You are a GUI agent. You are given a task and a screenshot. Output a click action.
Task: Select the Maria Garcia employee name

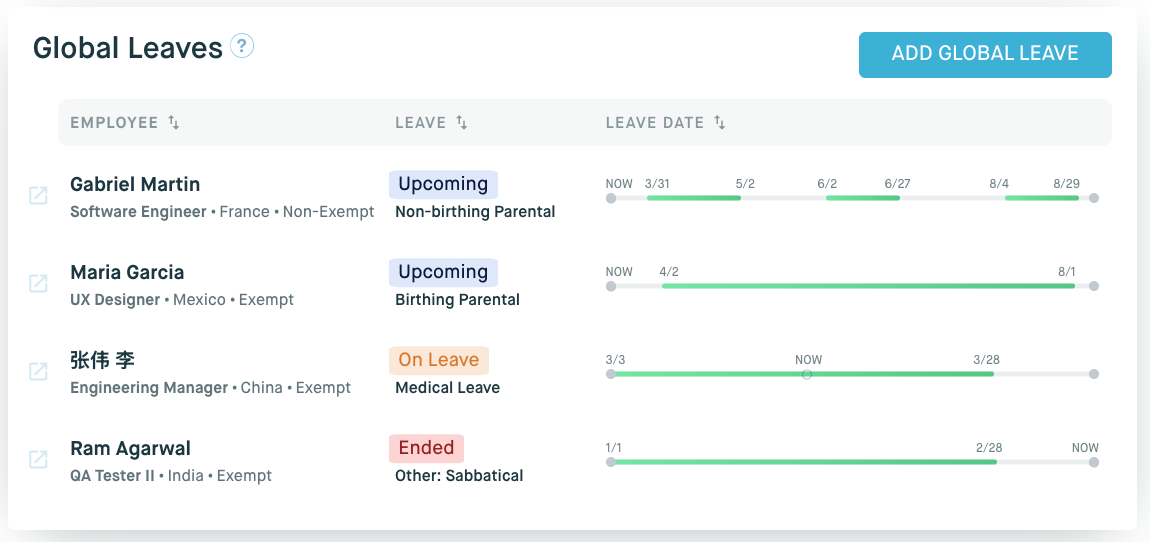(127, 272)
